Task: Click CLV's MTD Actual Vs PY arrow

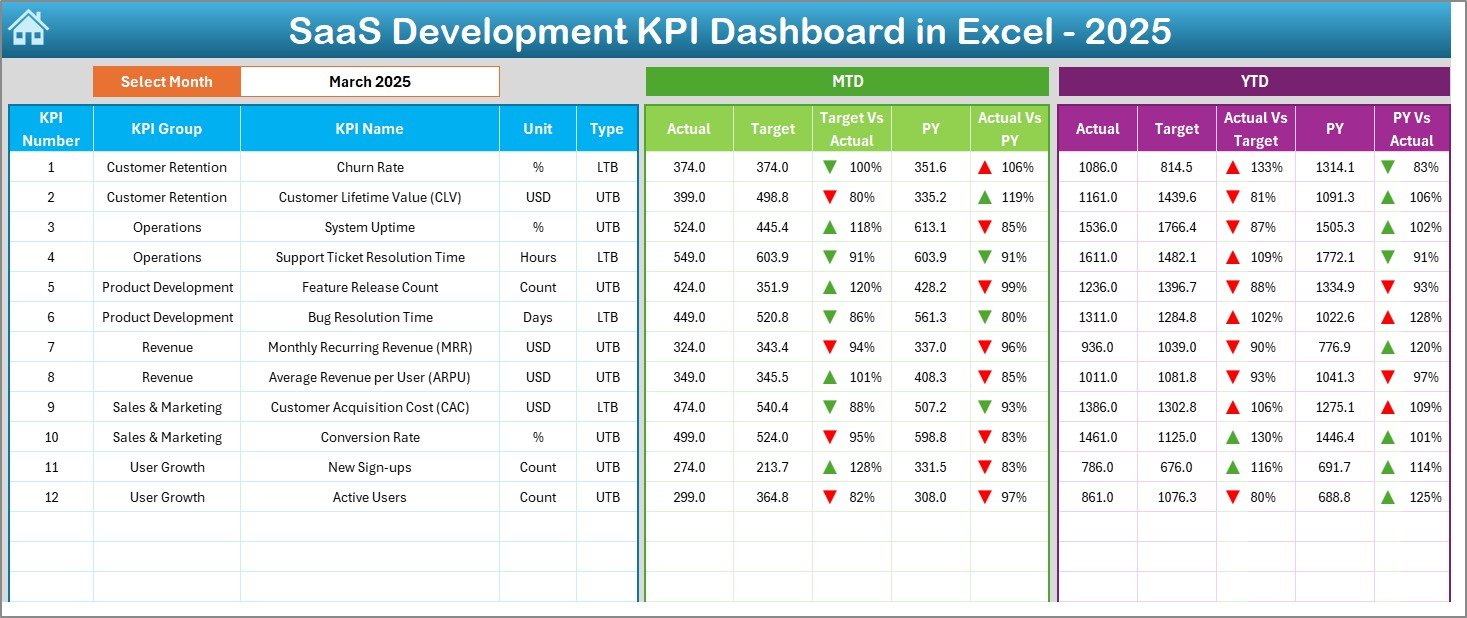Action: (x=985, y=198)
